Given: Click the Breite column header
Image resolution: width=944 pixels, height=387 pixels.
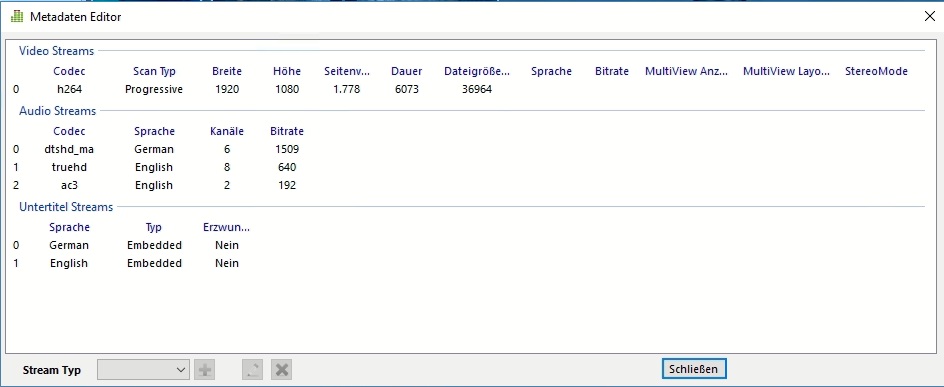Looking at the screenshot, I should (x=227, y=71).
